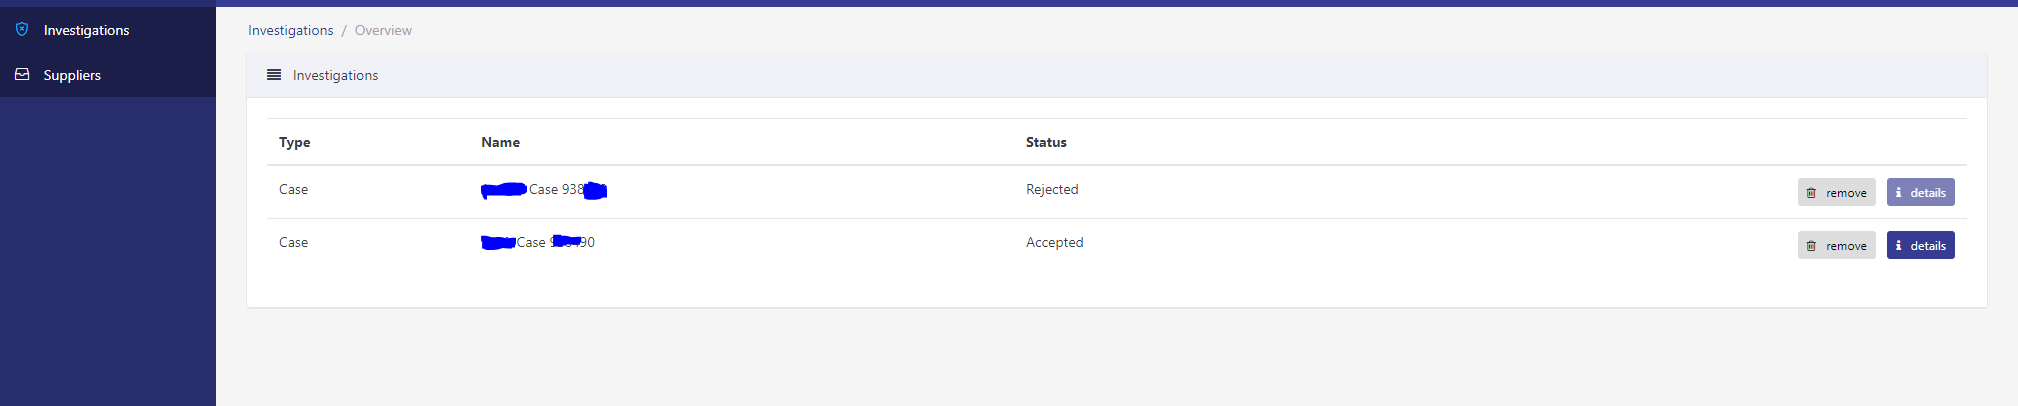Follow the Investigations breadcrumb link

(x=290, y=30)
